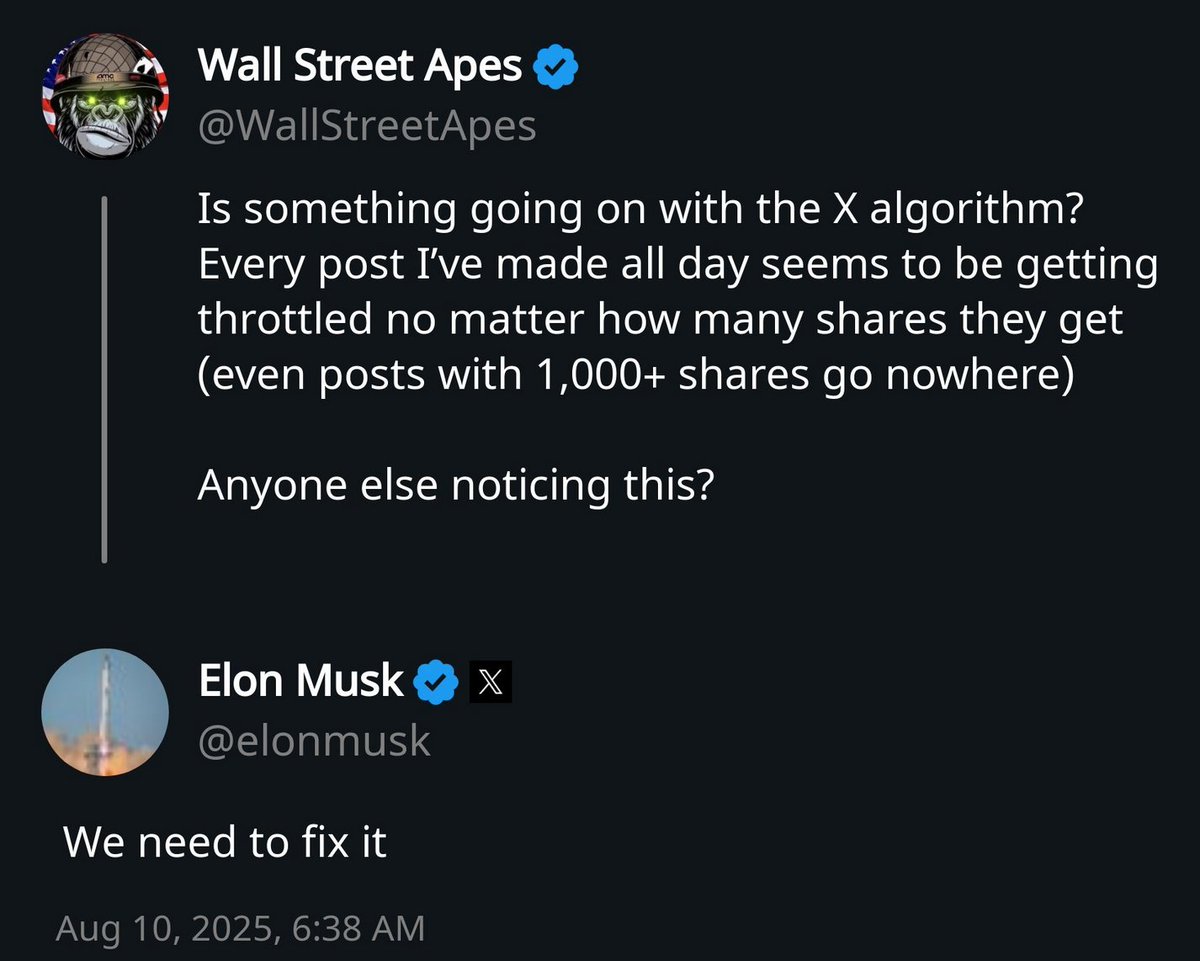The height and width of the screenshot is (961, 1200).
Task: Click the "Every post I've made all day" line
Action: (x=678, y=265)
